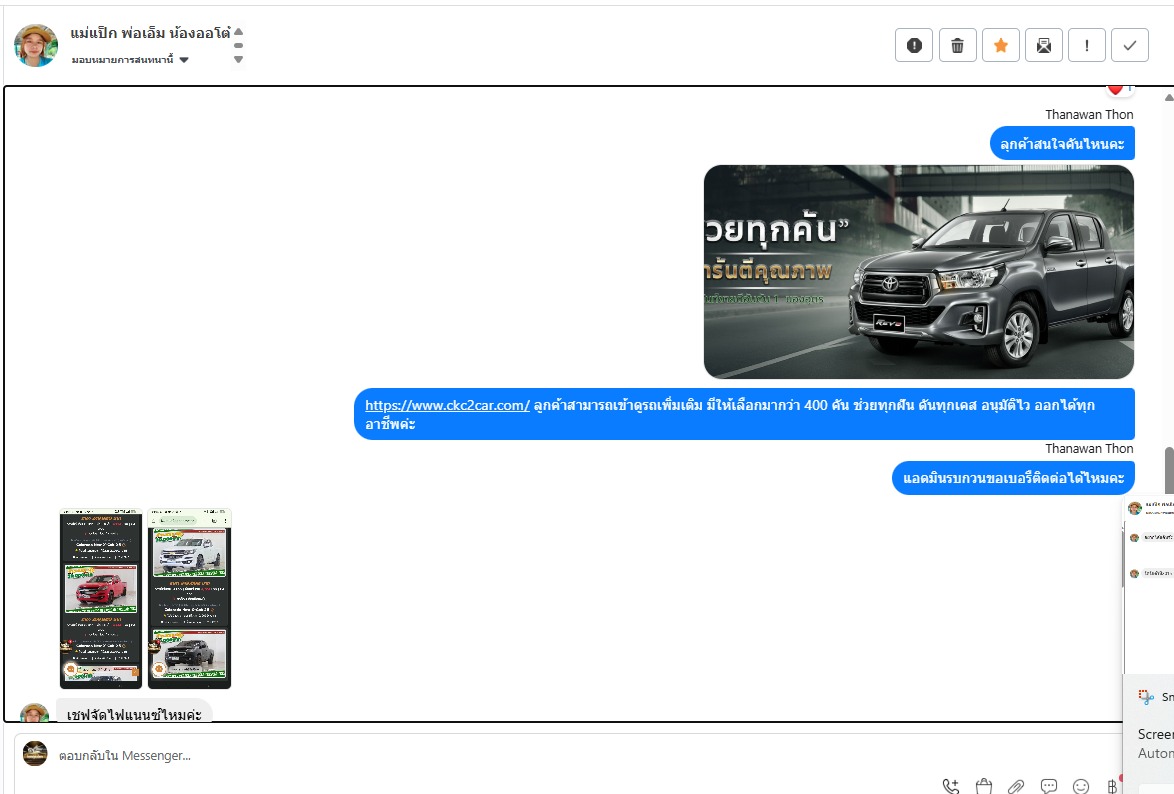The height and width of the screenshot is (794, 1174).
Task: Click the customer's profile avatar in header
Action: click(36, 46)
